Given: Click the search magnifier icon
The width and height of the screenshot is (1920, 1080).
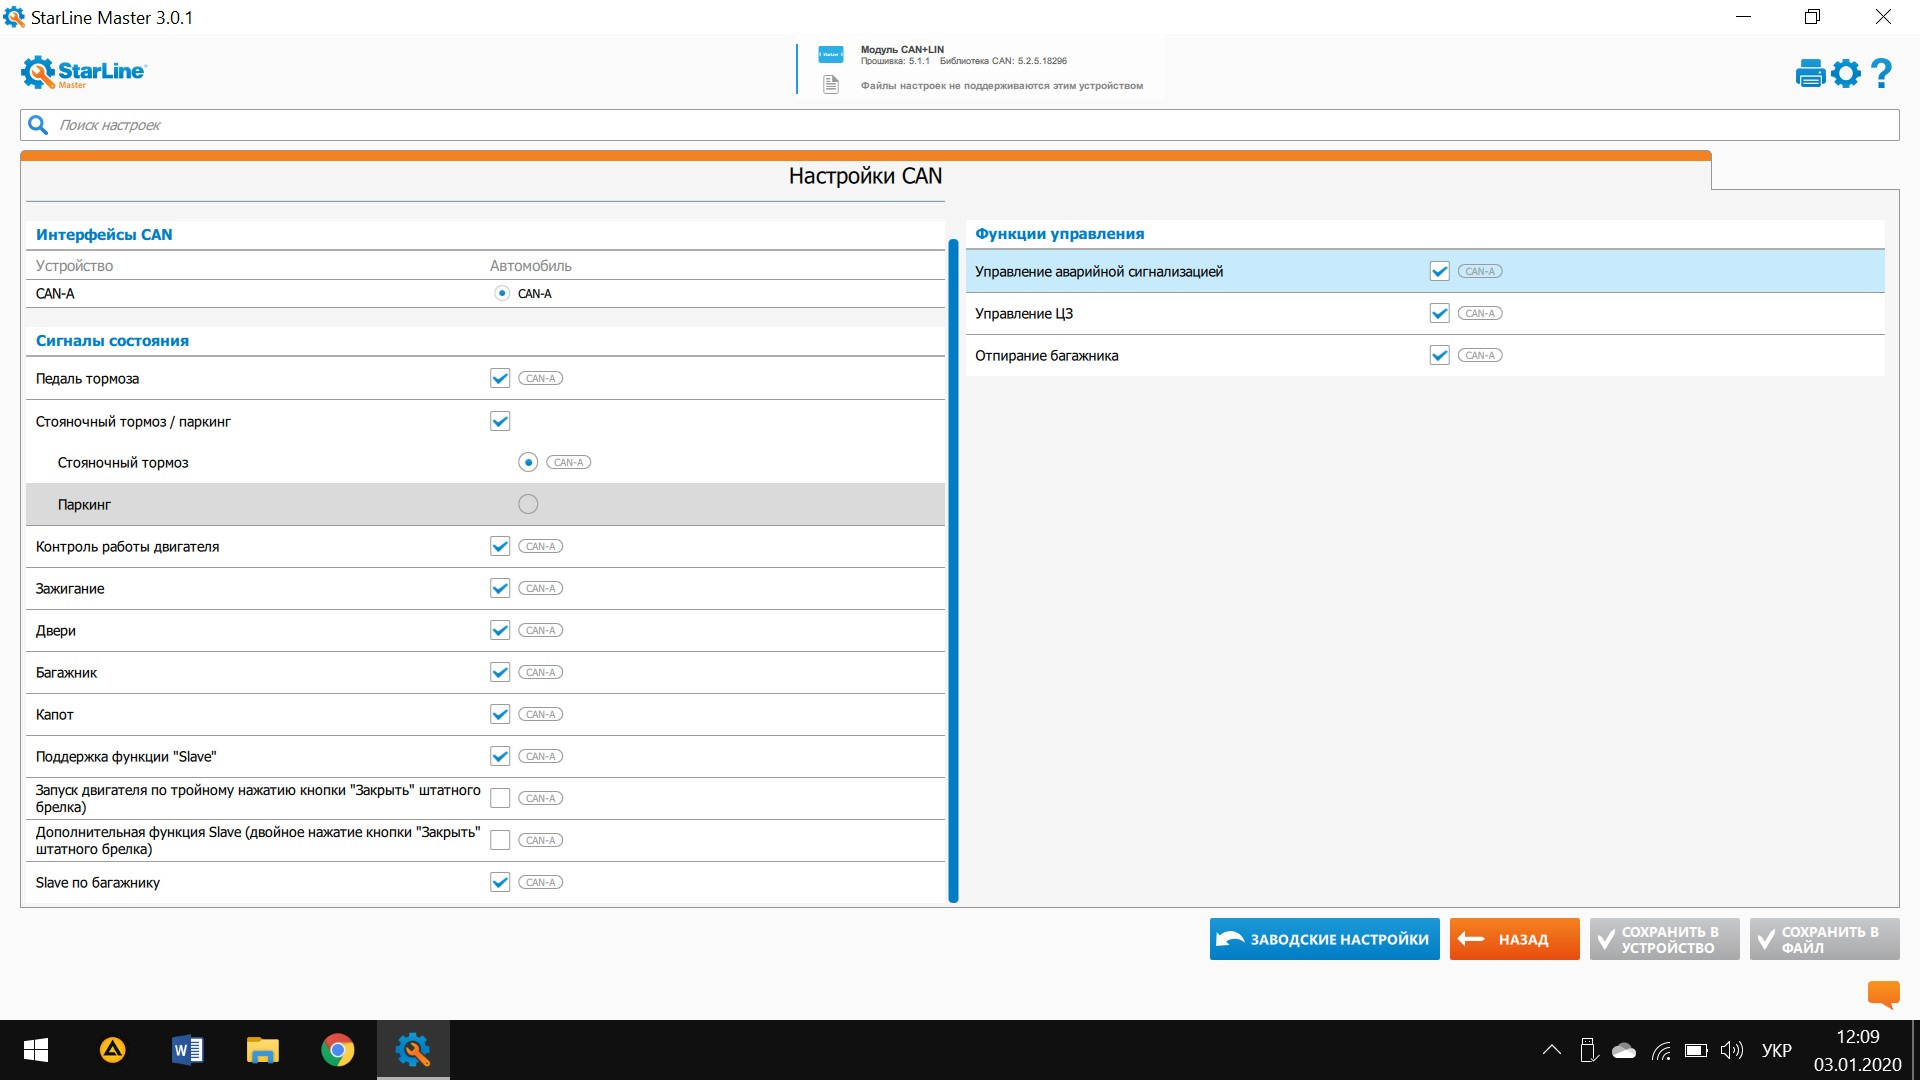Looking at the screenshot, I should pos(38,125).
